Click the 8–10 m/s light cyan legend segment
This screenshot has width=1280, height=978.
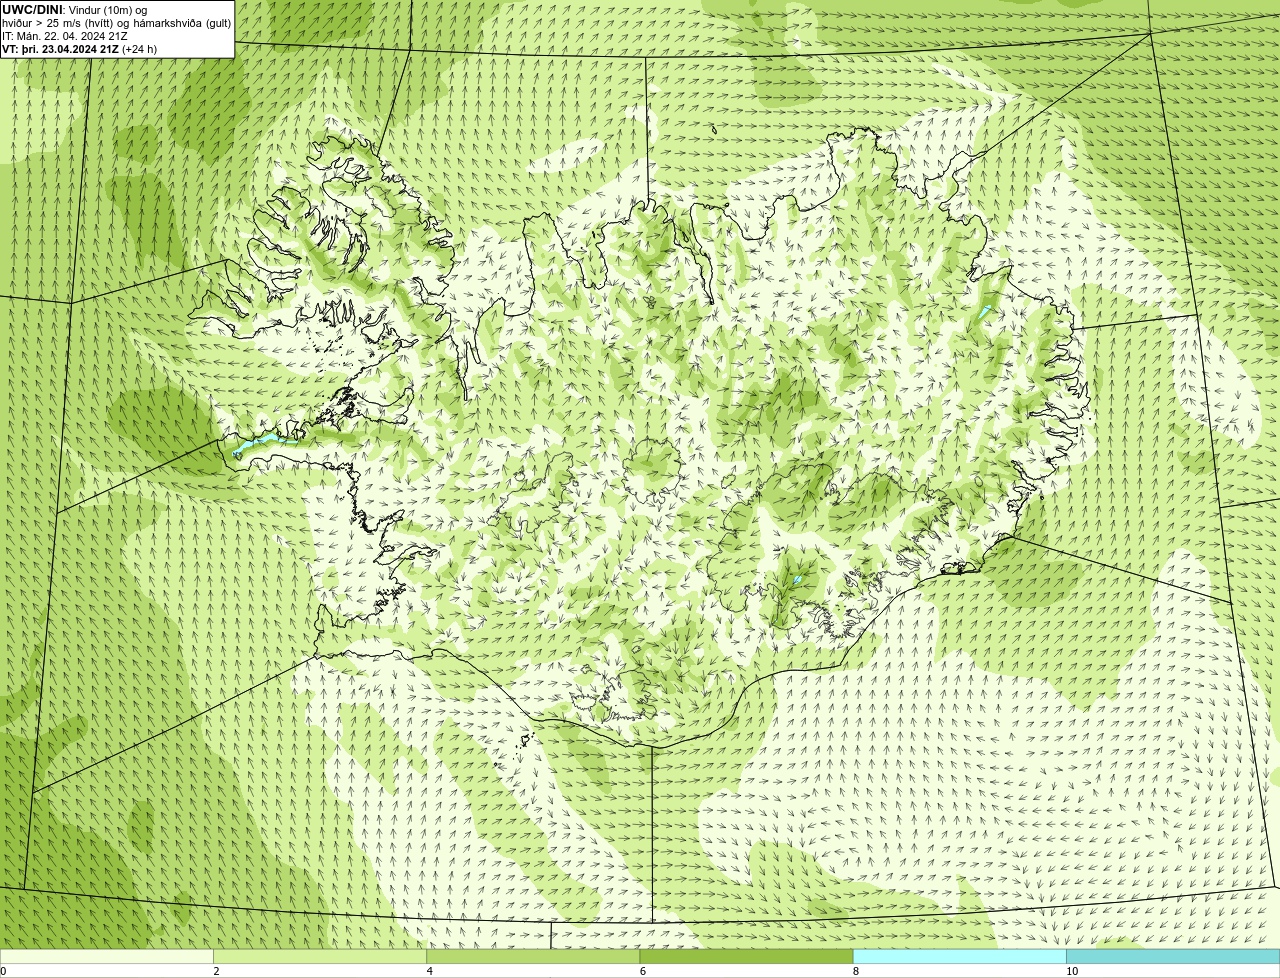959,957
